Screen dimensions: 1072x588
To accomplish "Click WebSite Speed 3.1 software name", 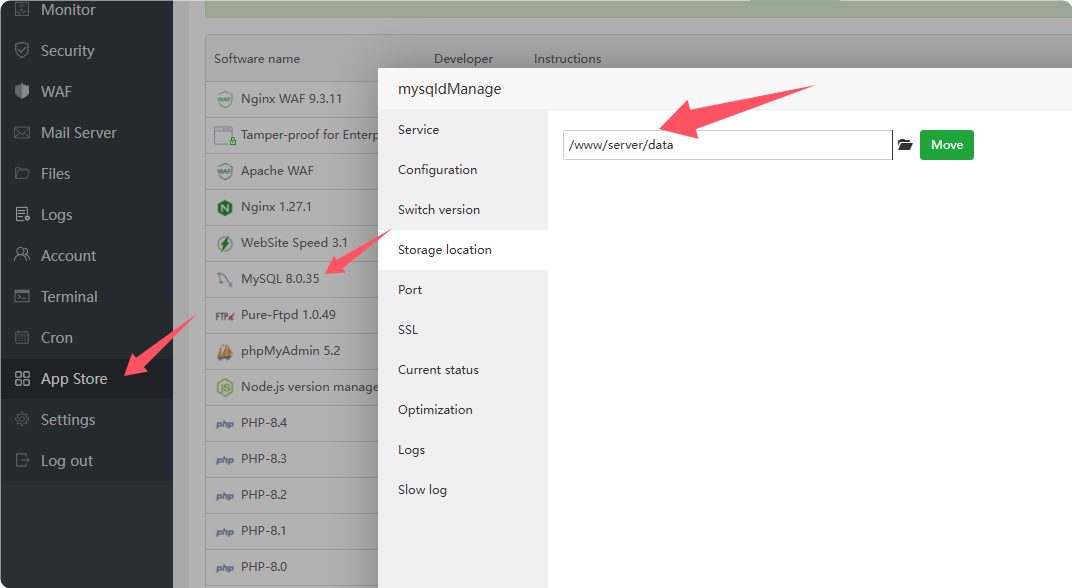I will click(295, 243).
